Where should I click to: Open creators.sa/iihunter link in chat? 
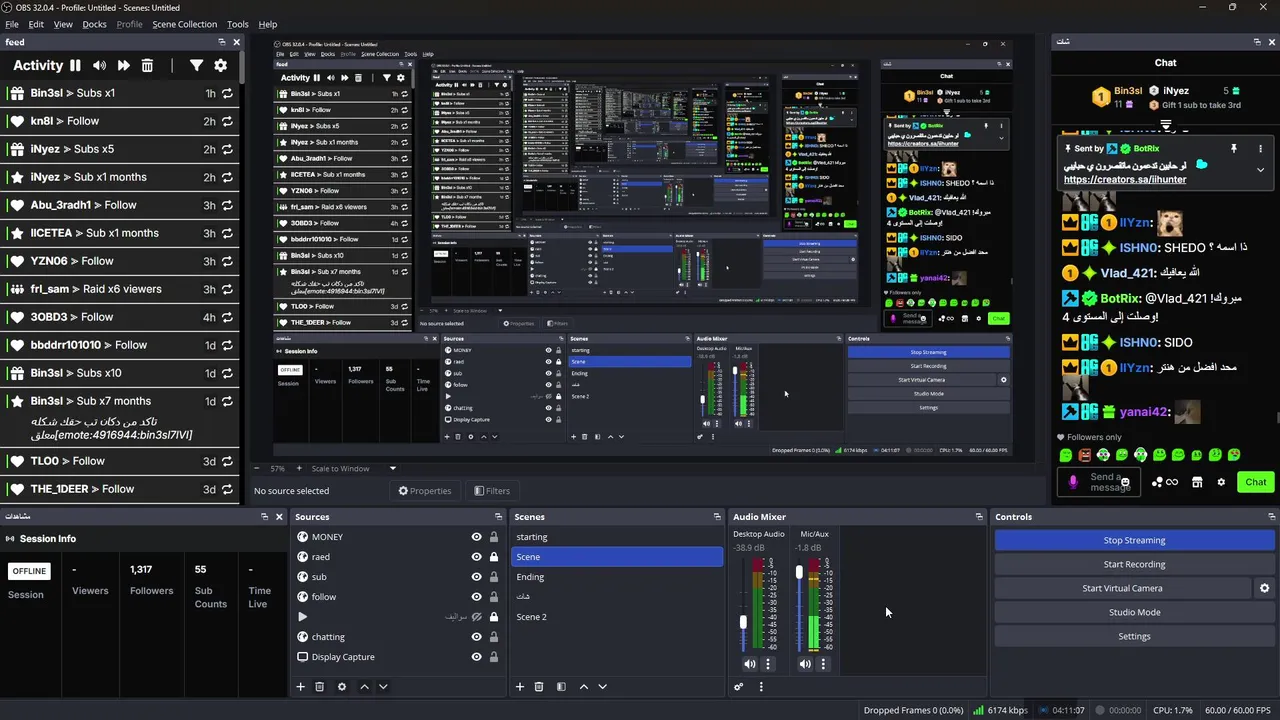click(x=1125, y=180)
